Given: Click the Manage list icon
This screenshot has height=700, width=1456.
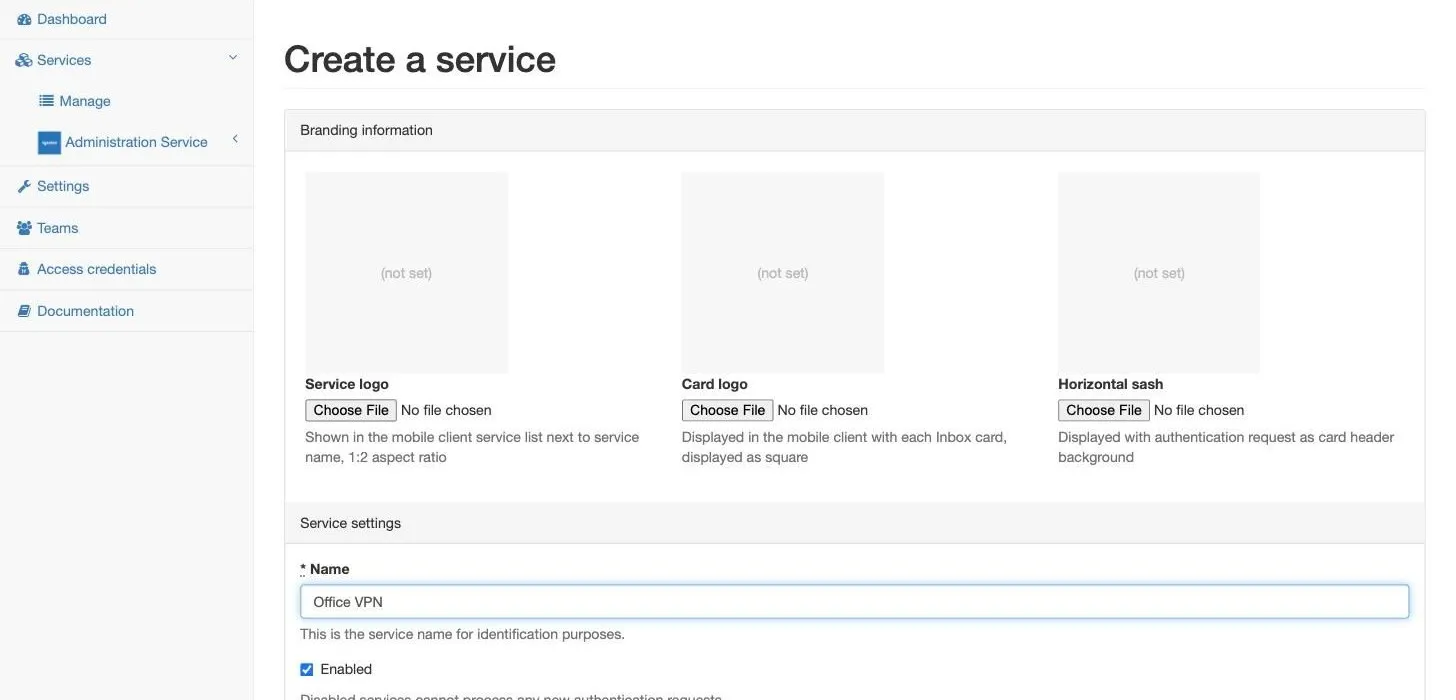Looking at the screenshot, I should click(46, 101).
